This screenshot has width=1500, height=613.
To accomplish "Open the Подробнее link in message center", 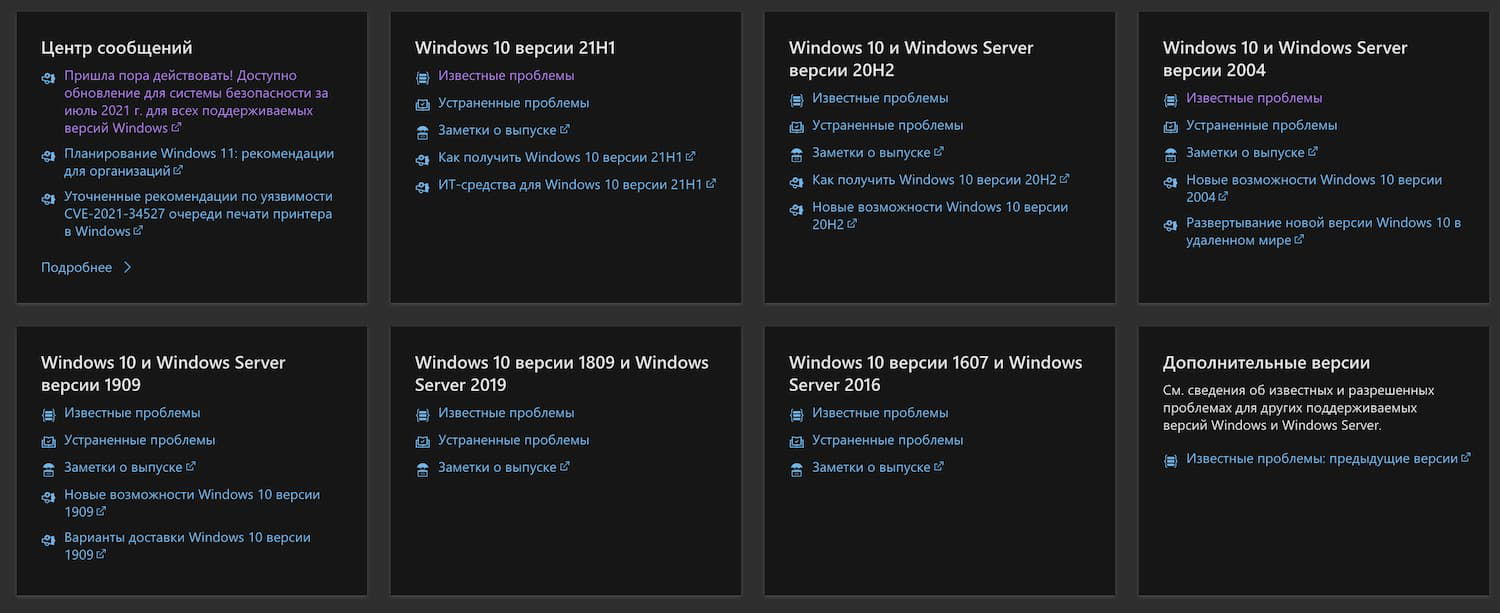I will pyautogui.click(x=76, y=268).
